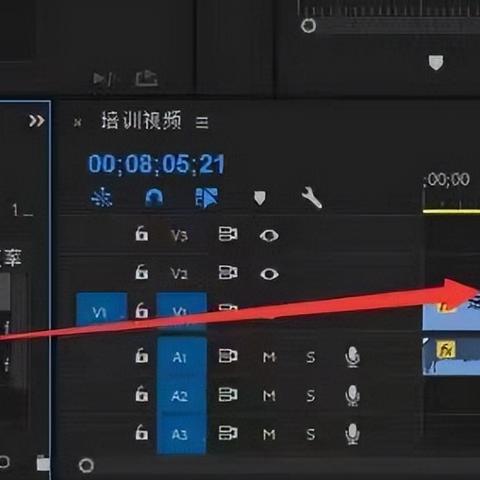Toggle A1 track targeting
This screenshot has width=480, height=480.
coord(181,356)
